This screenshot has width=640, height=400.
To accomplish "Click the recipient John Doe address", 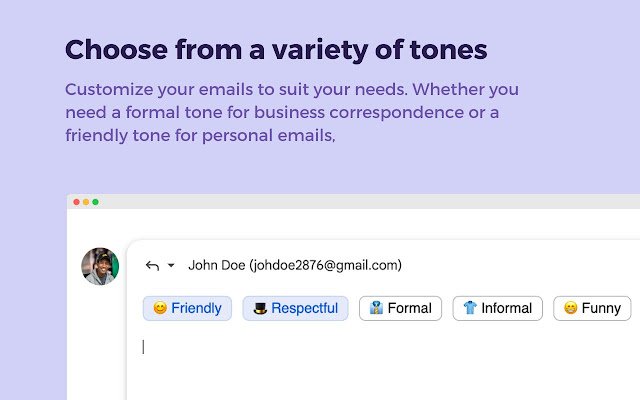I will [x=295, y=265].
